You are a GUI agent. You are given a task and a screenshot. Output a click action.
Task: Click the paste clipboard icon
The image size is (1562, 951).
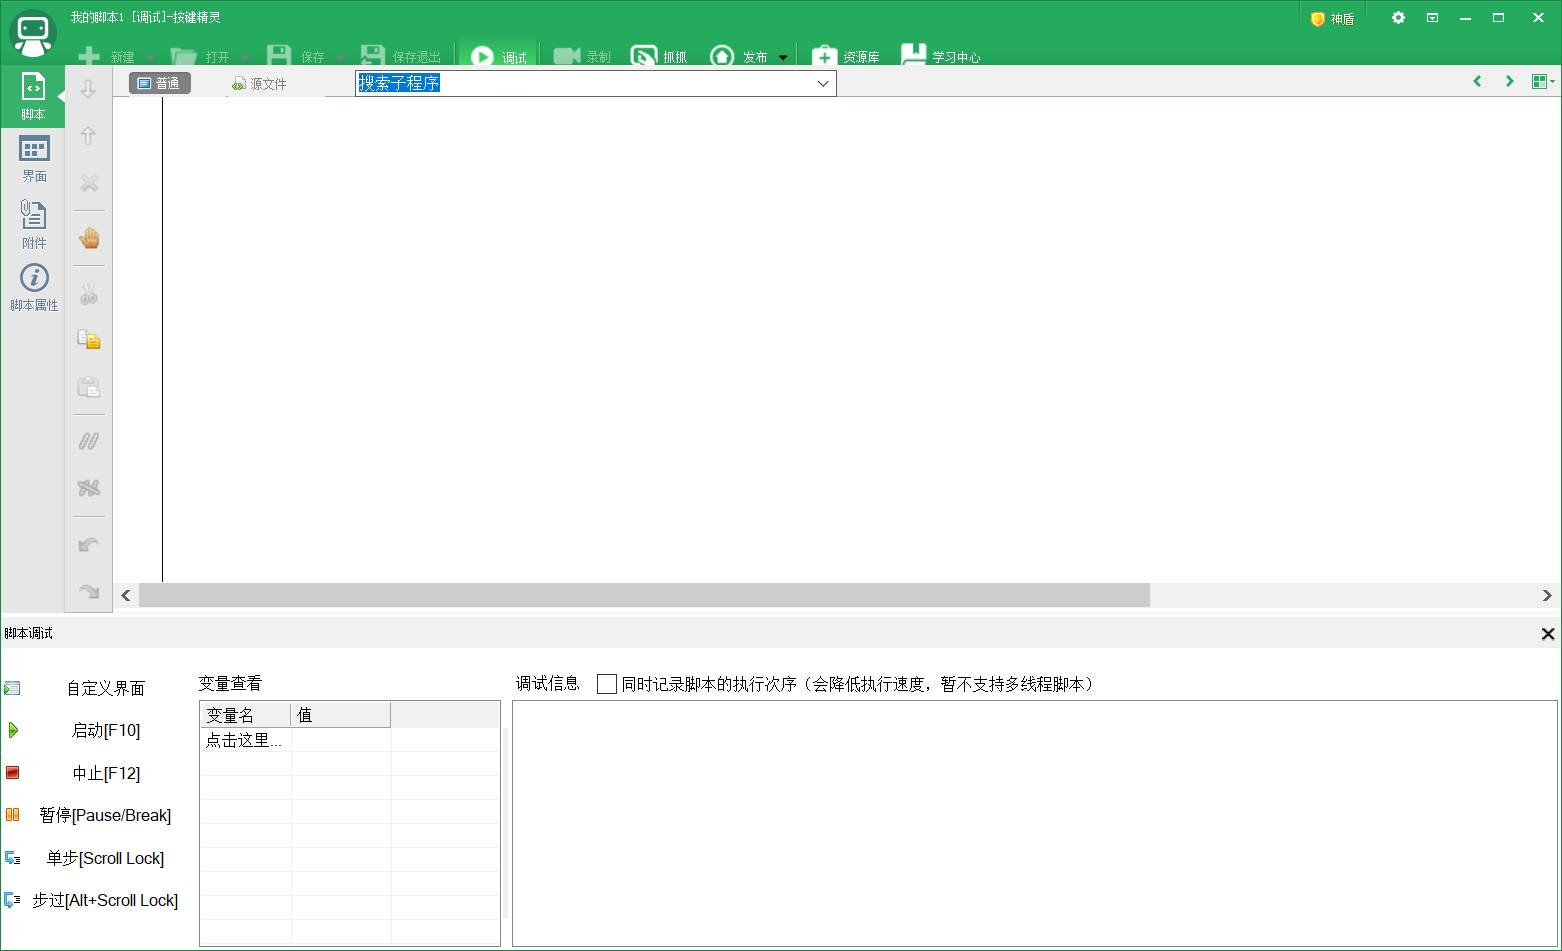[x=89, y=387]
